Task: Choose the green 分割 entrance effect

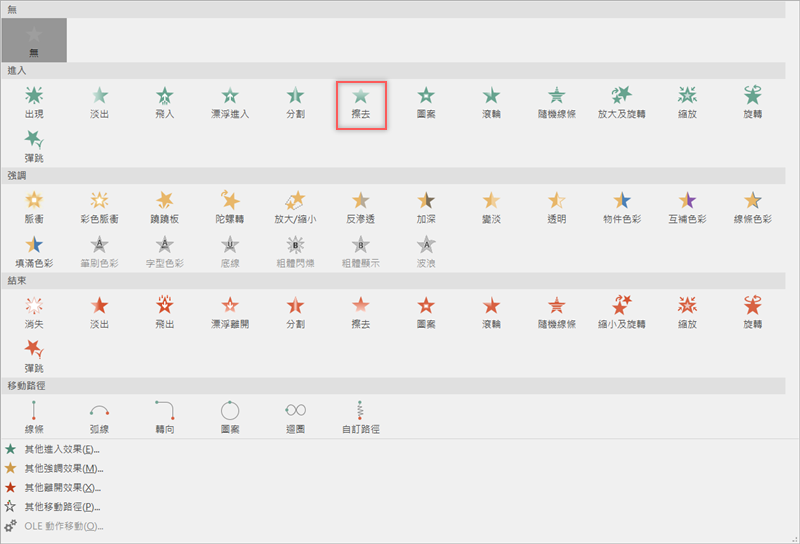Action: 295,102
